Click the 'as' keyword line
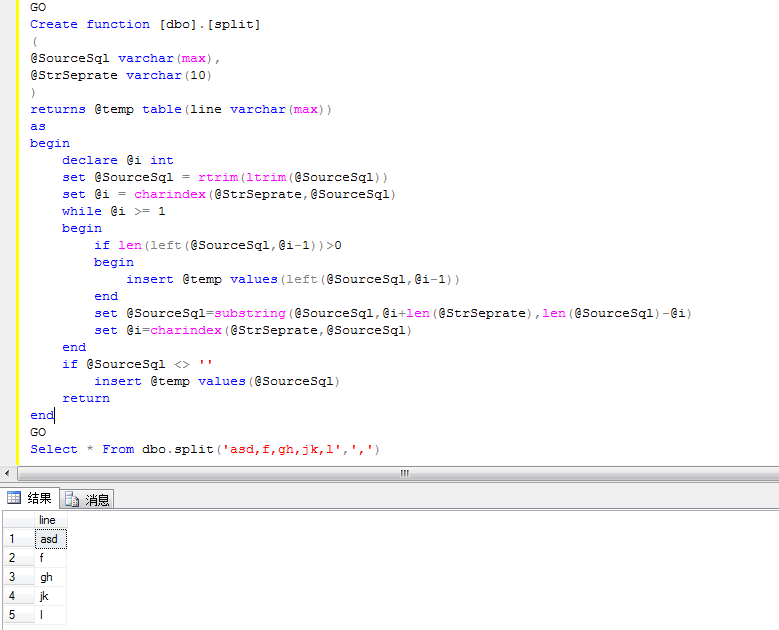Image resolution: width=779 pixels, height=630 pixels. click(x=38, y=126)
